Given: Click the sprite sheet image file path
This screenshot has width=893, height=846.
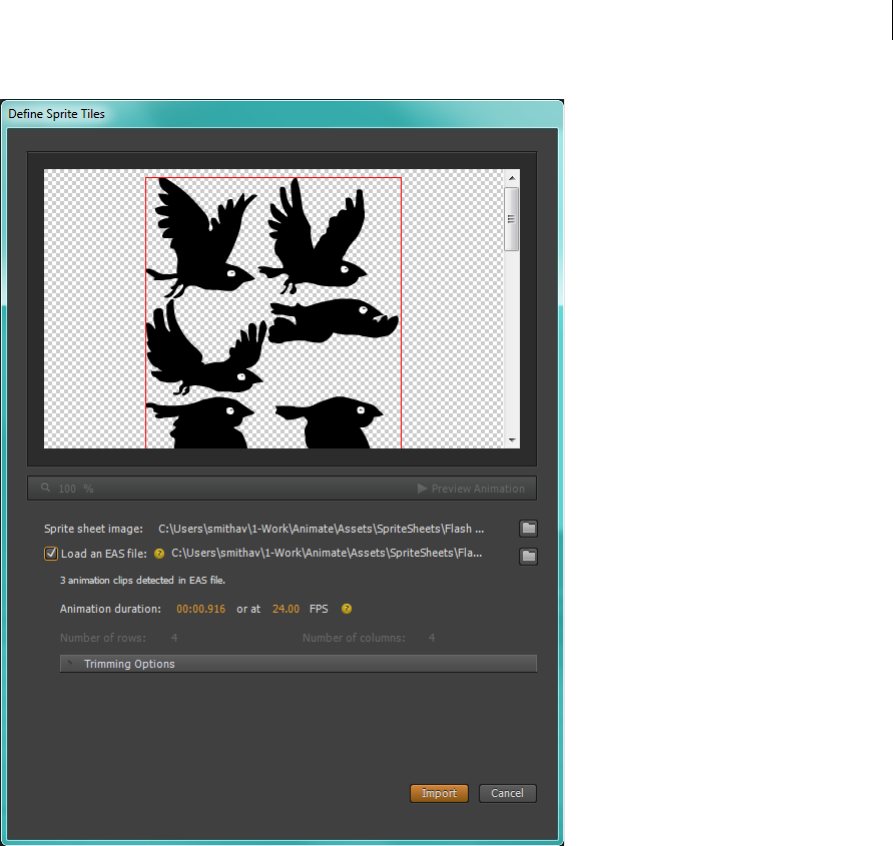Looking at the screenshot, I should pos(321,529).
